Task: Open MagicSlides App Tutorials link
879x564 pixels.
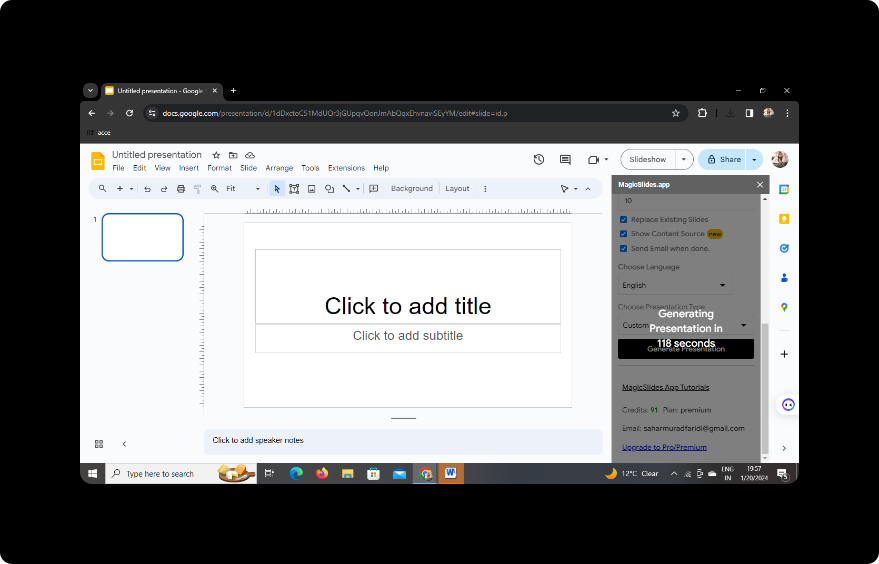Action: (665, 387)
